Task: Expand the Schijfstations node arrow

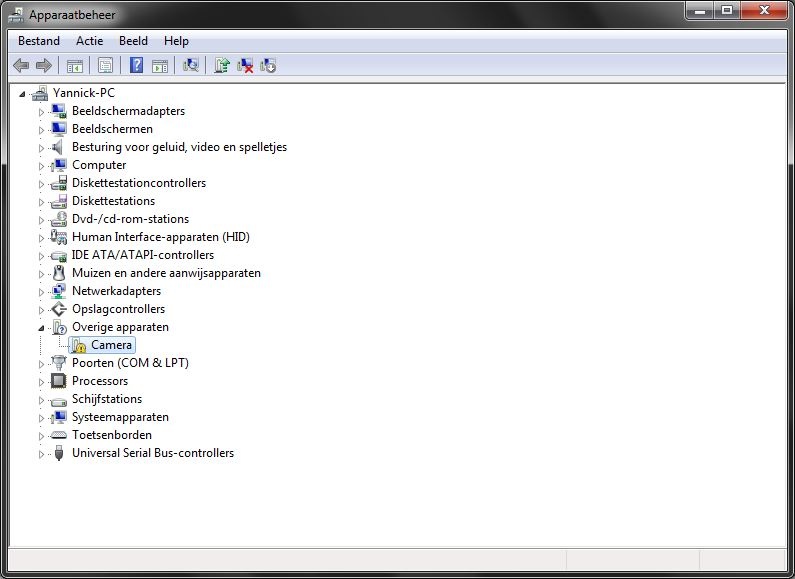Action: [41, 400]
